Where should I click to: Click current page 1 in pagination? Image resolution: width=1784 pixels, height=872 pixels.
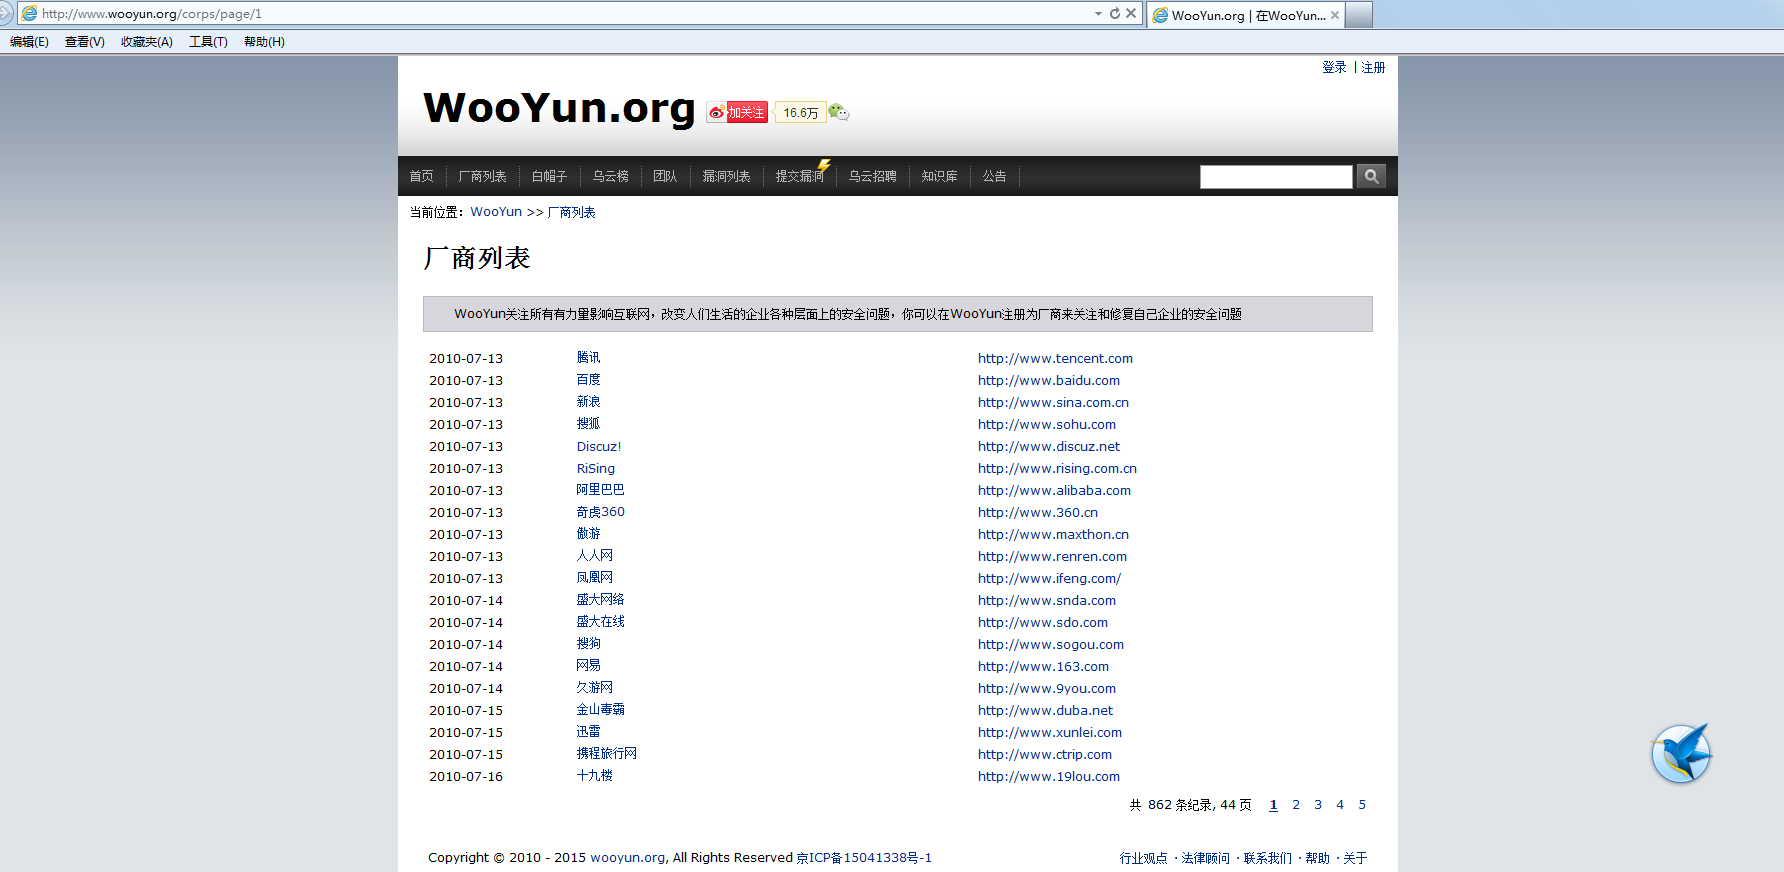click(x=1273, y=805)
